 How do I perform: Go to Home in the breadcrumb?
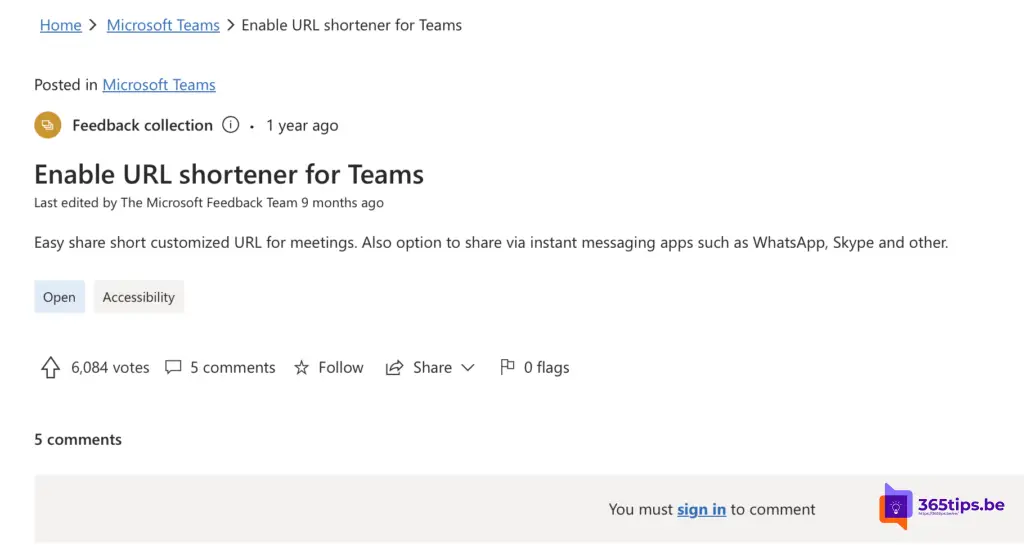(x=60, y=25)
